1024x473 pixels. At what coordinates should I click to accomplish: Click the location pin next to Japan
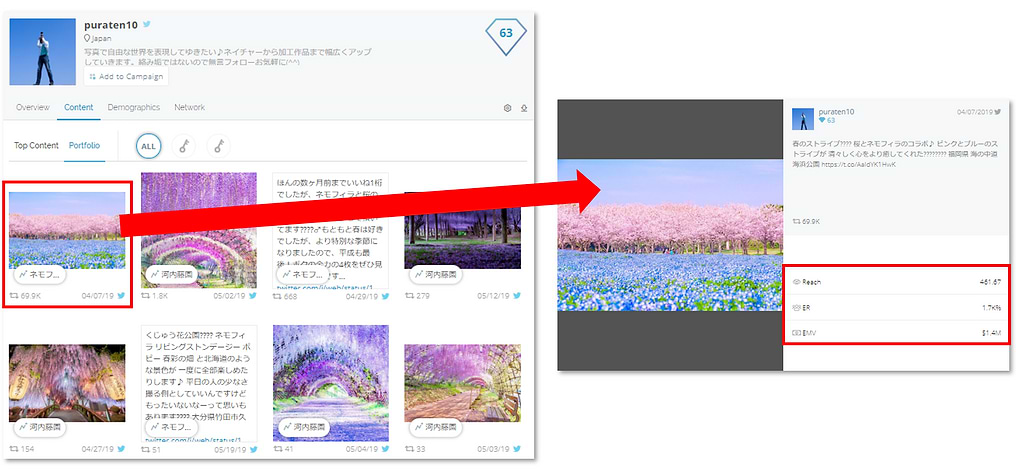[88, 39]
